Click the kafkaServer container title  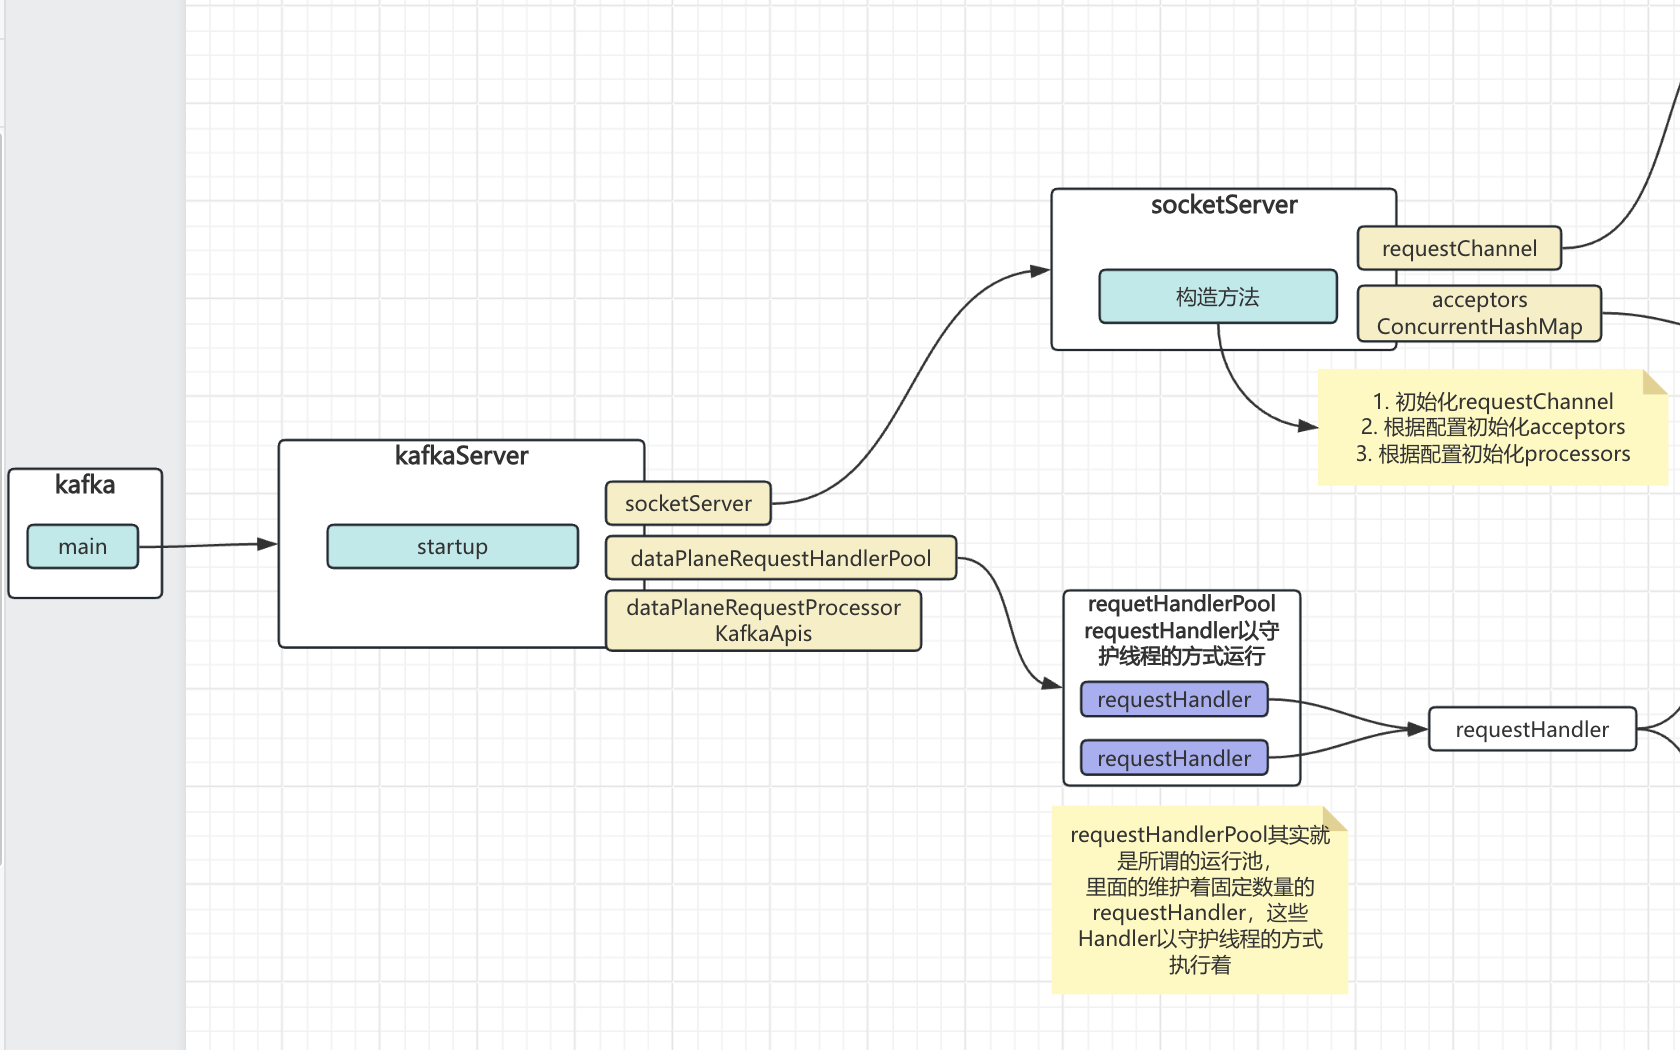pos(461,456)
